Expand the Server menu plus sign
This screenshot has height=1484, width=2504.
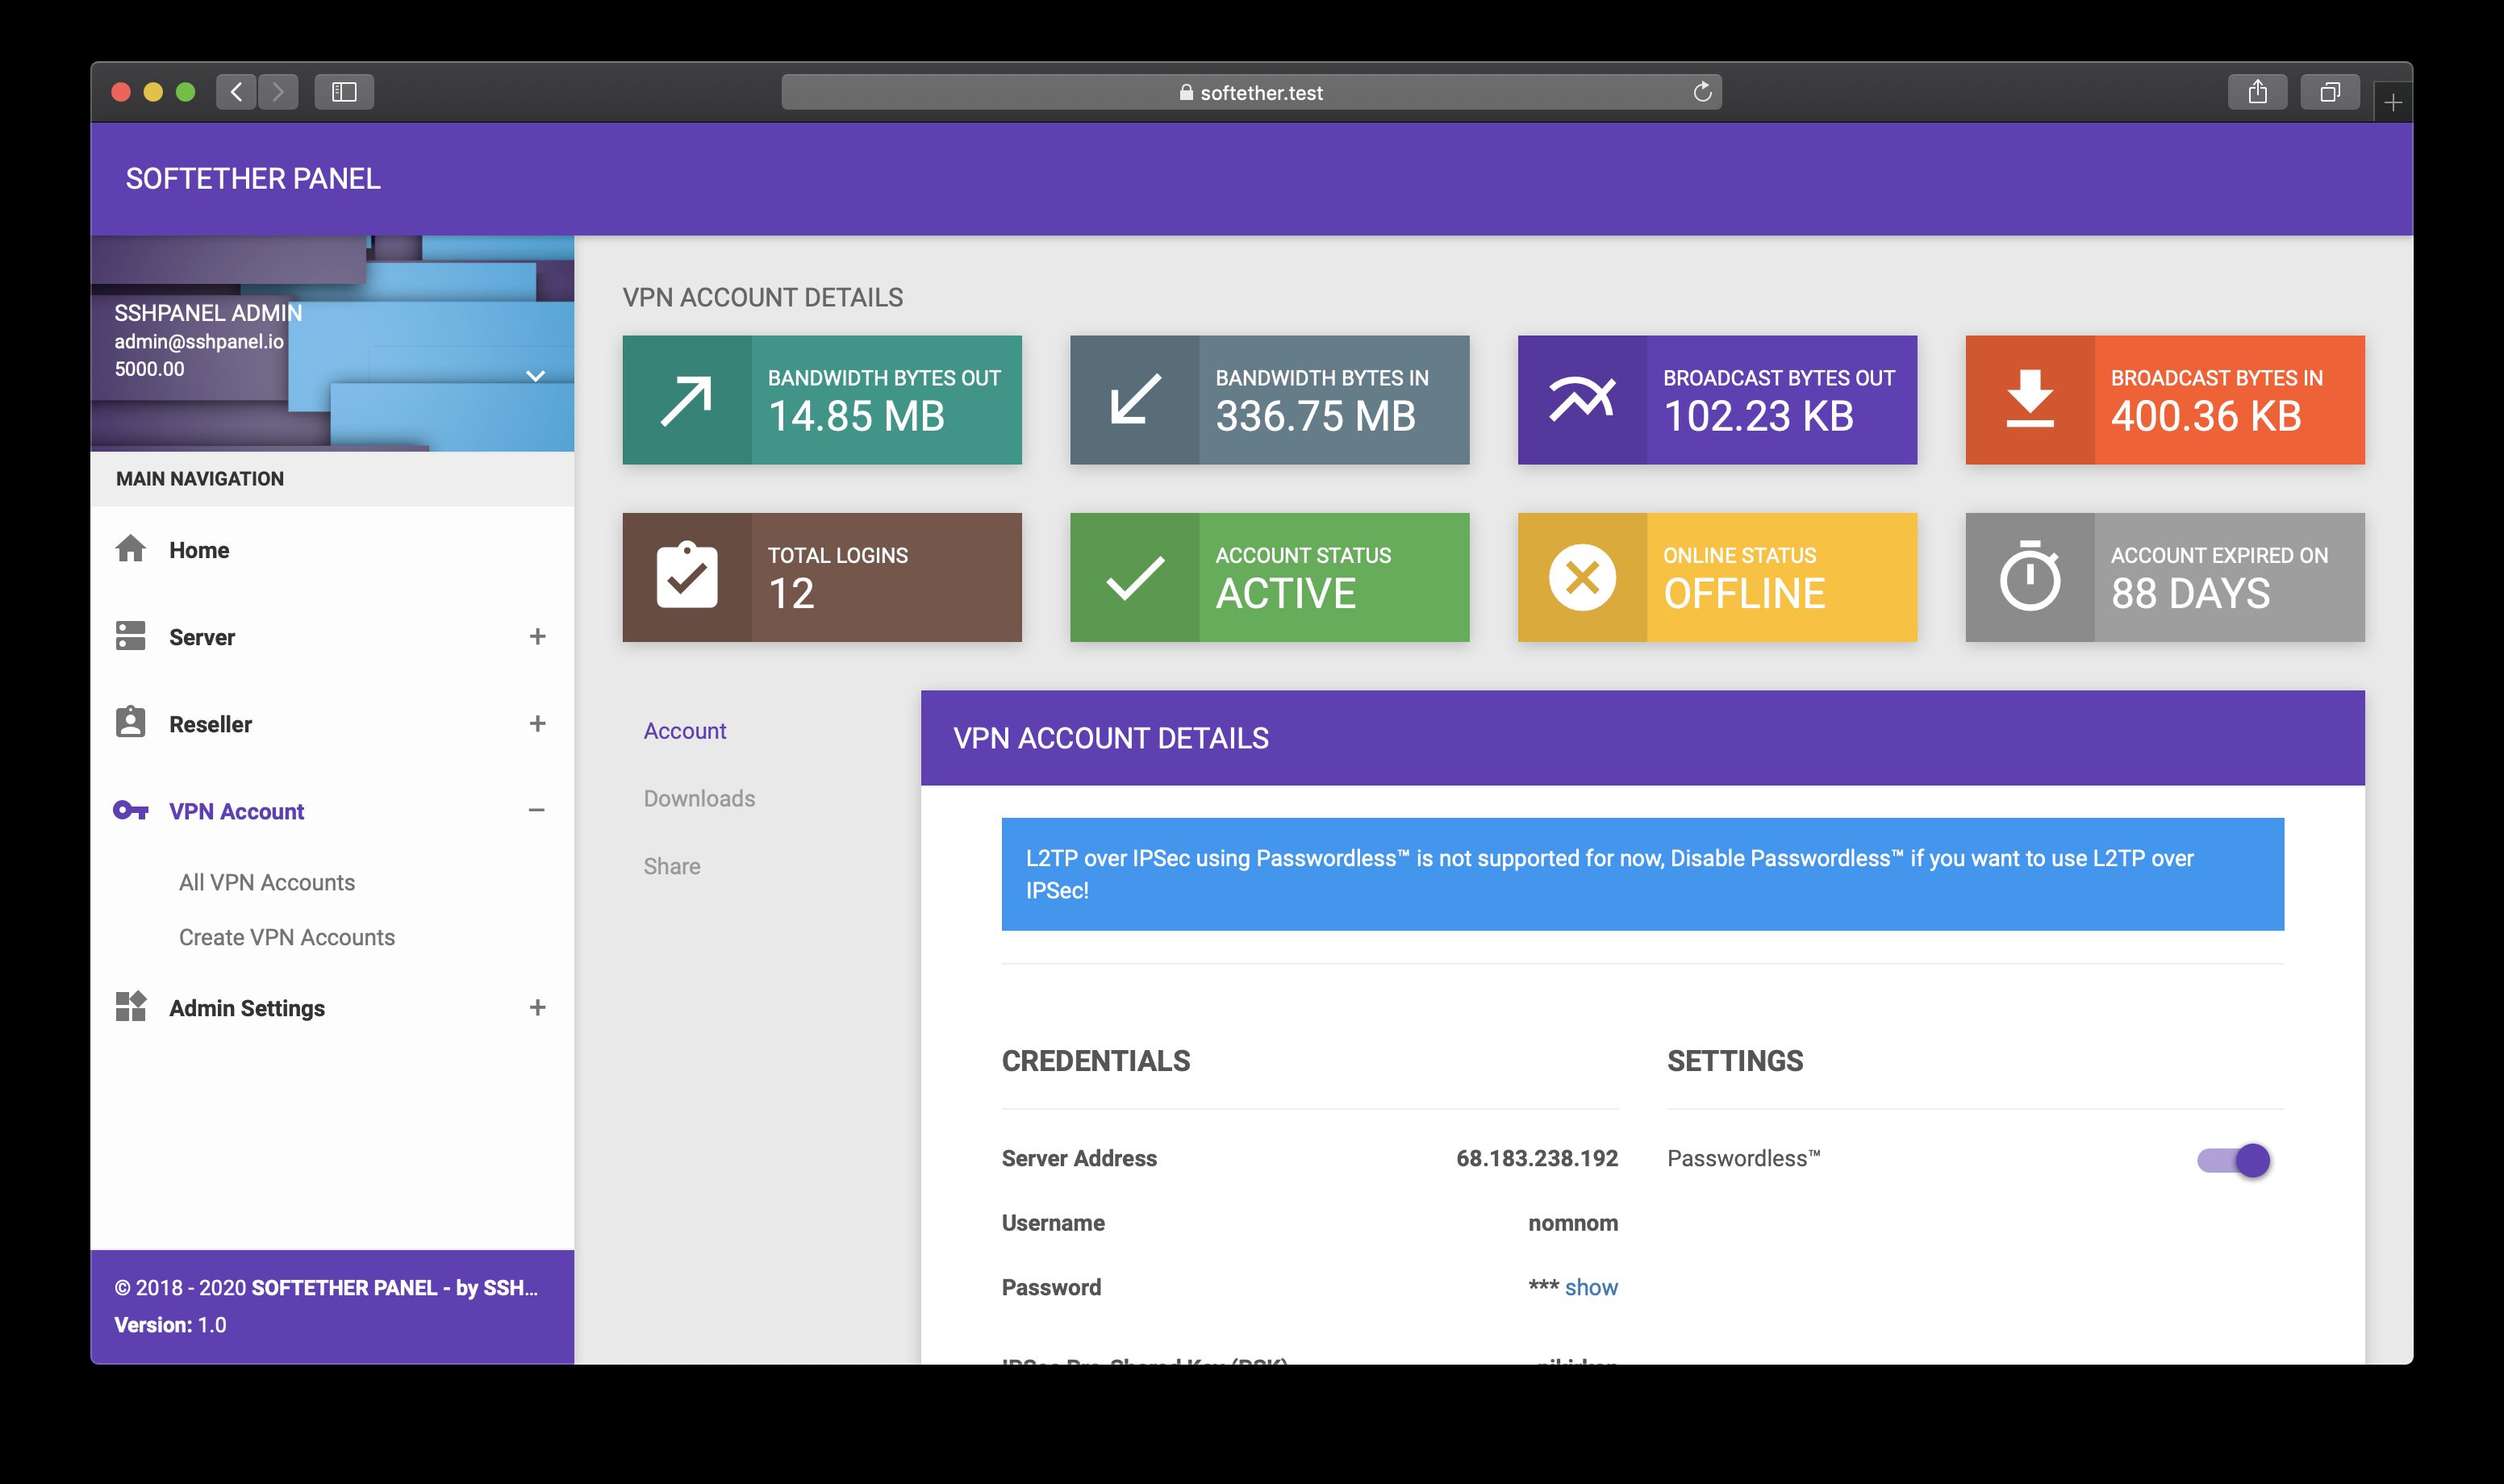coord(537,636)
